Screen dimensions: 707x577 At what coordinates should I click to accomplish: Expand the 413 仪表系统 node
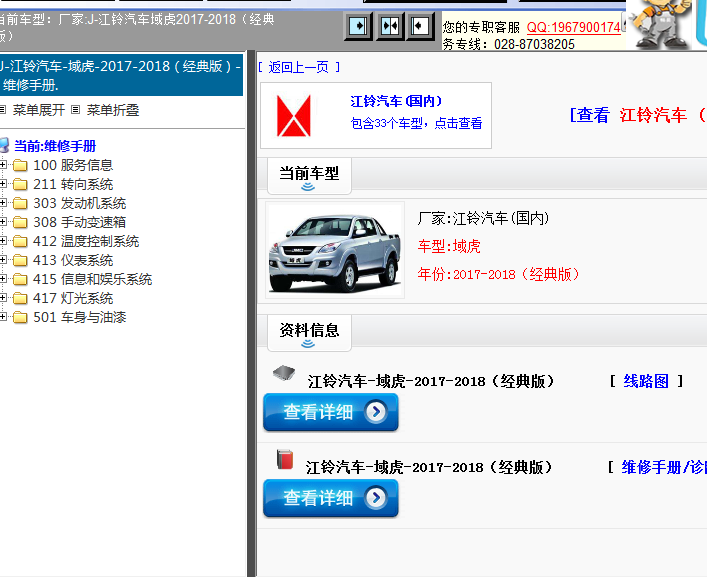[3, 260]
